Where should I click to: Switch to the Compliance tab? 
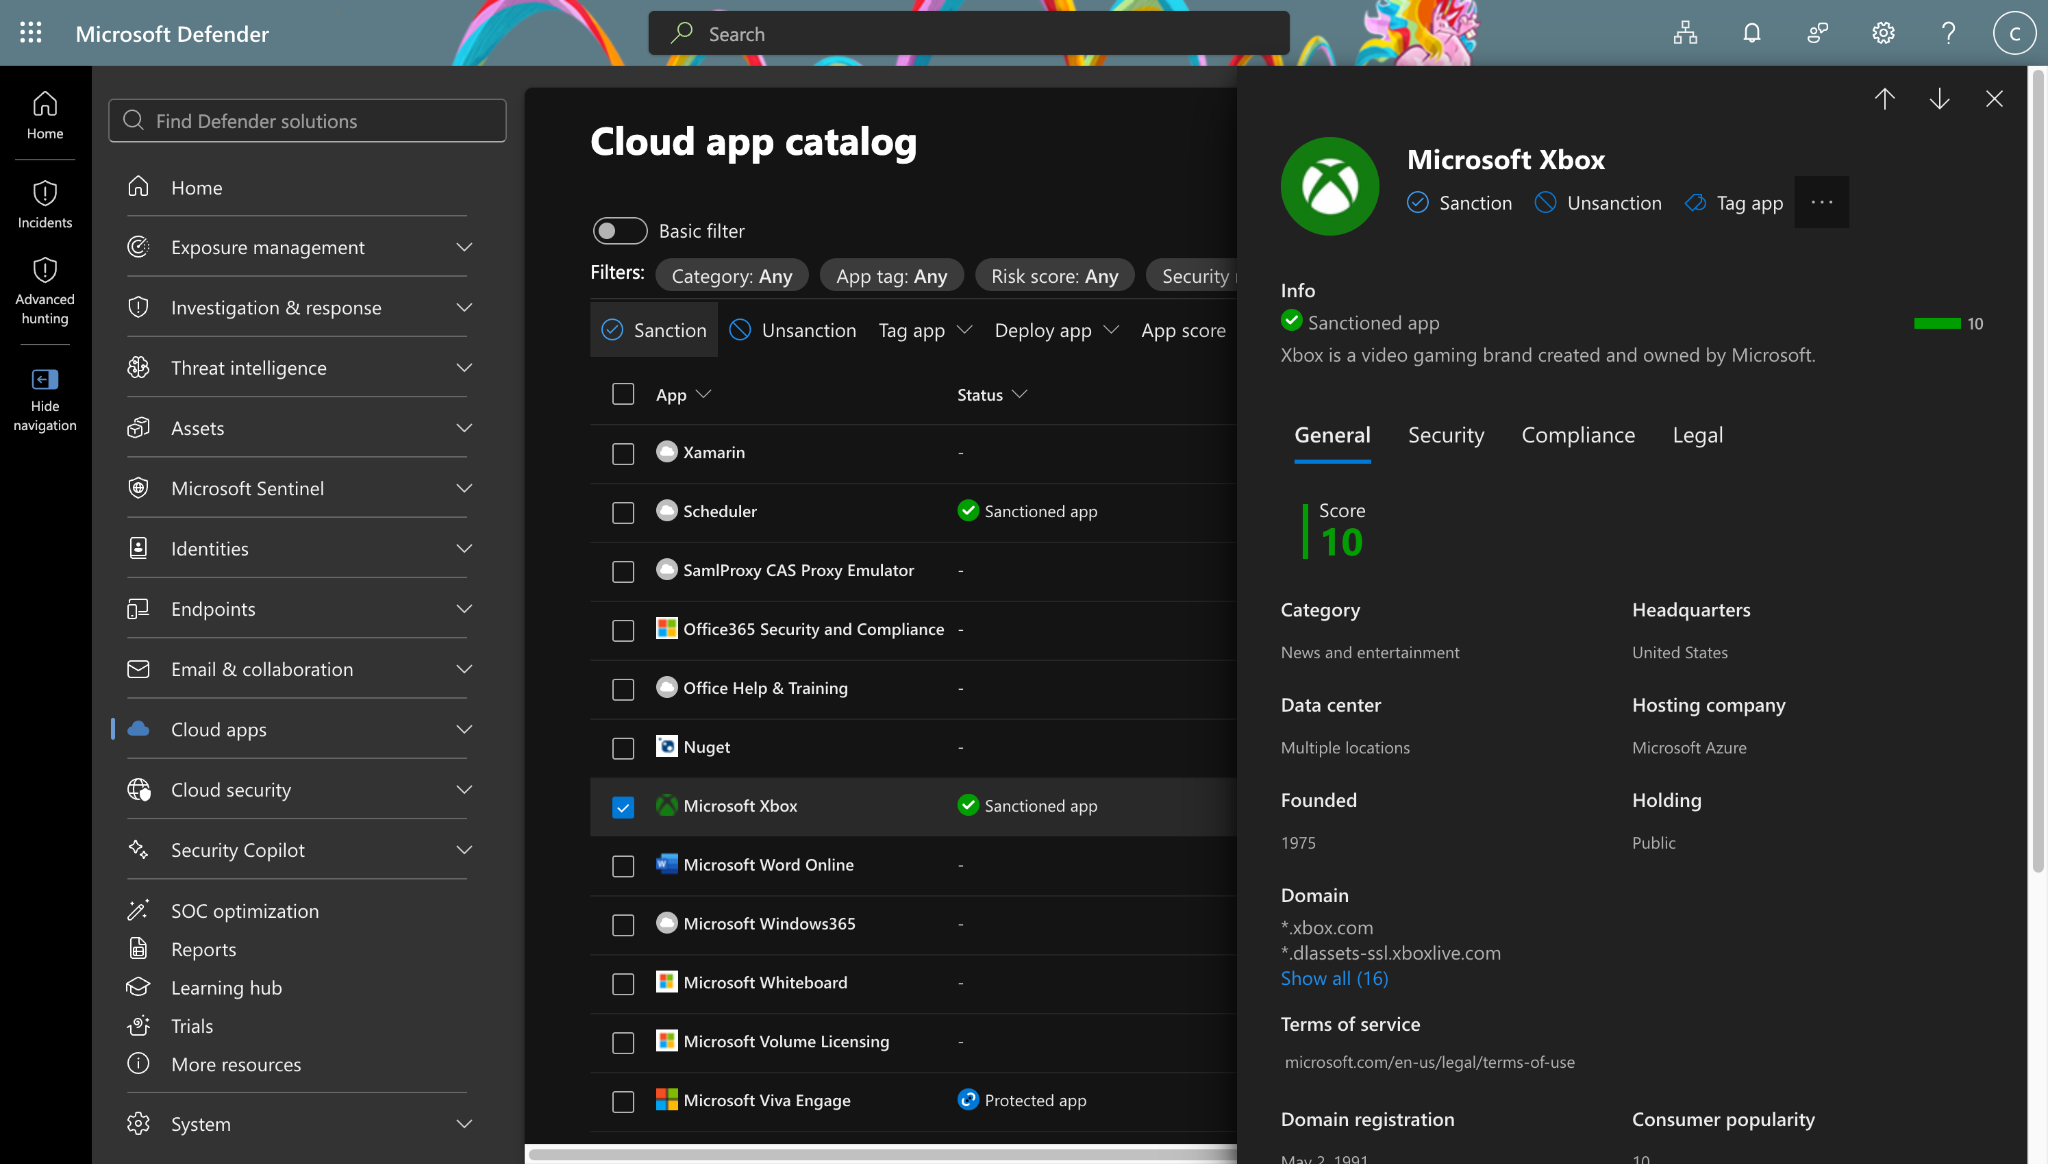1578,435
